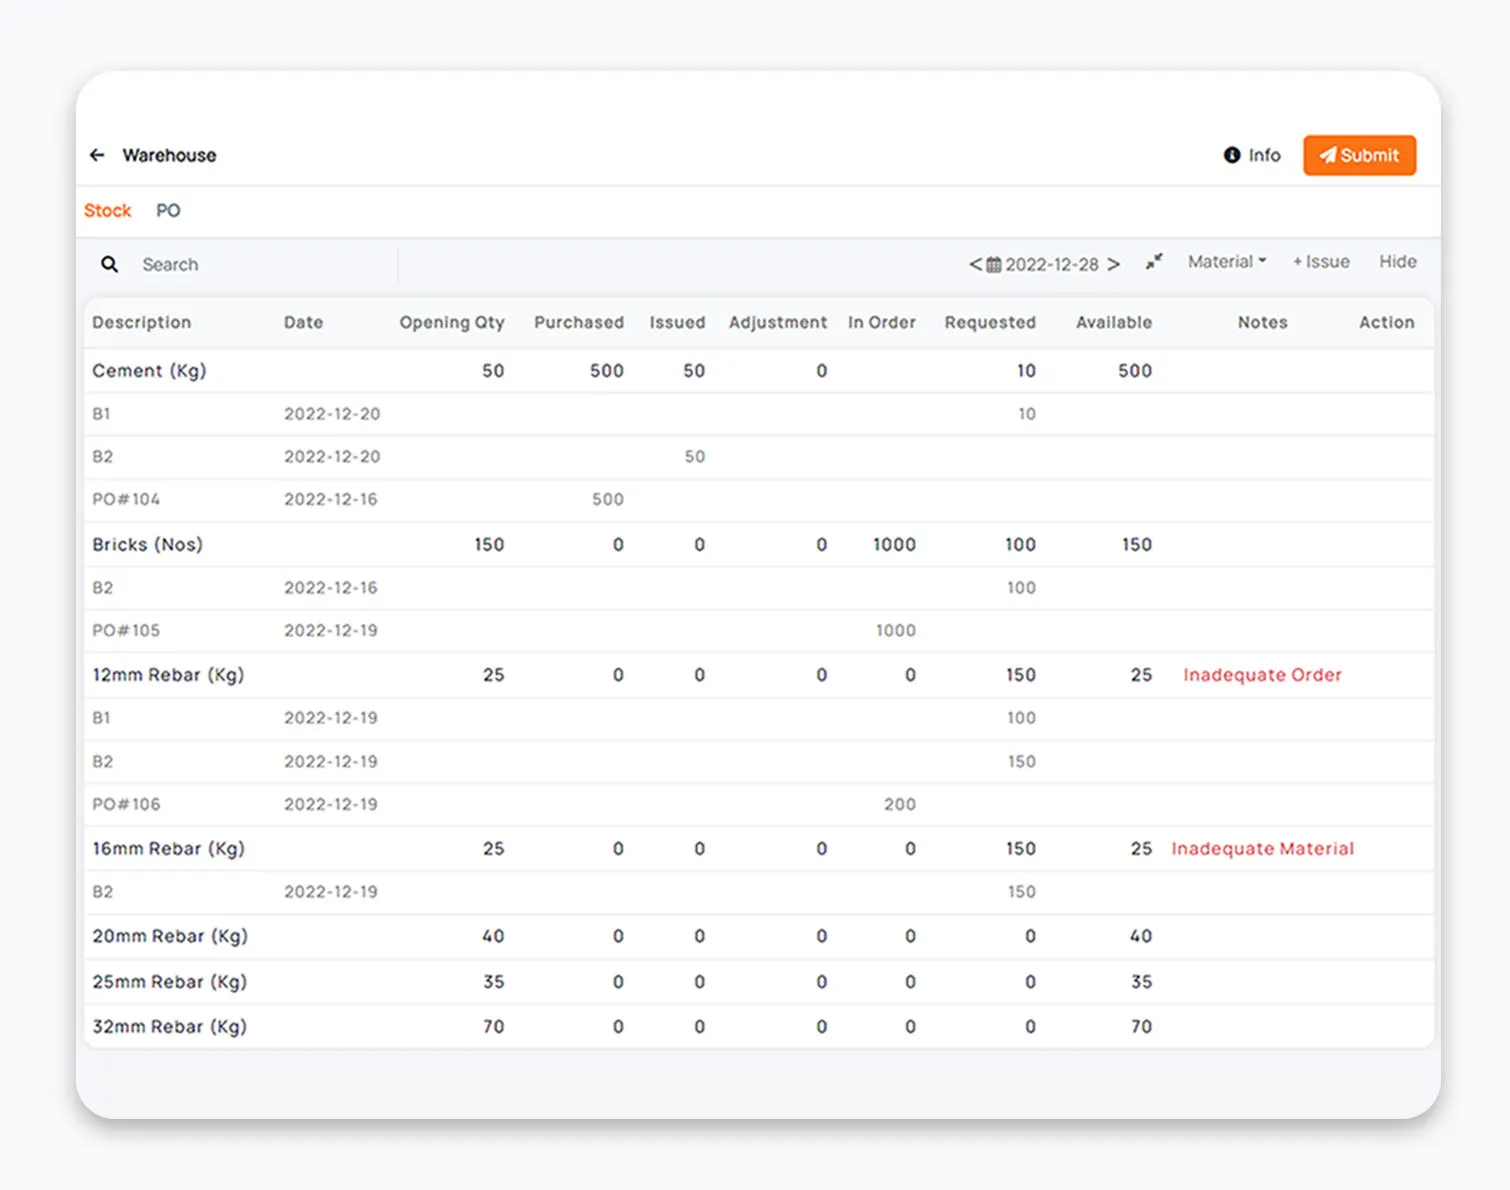Viewport: 1510px width, 1190px height.
Task: Select the 20mm Rebar (Kg) row
Action: click(758, 936)
